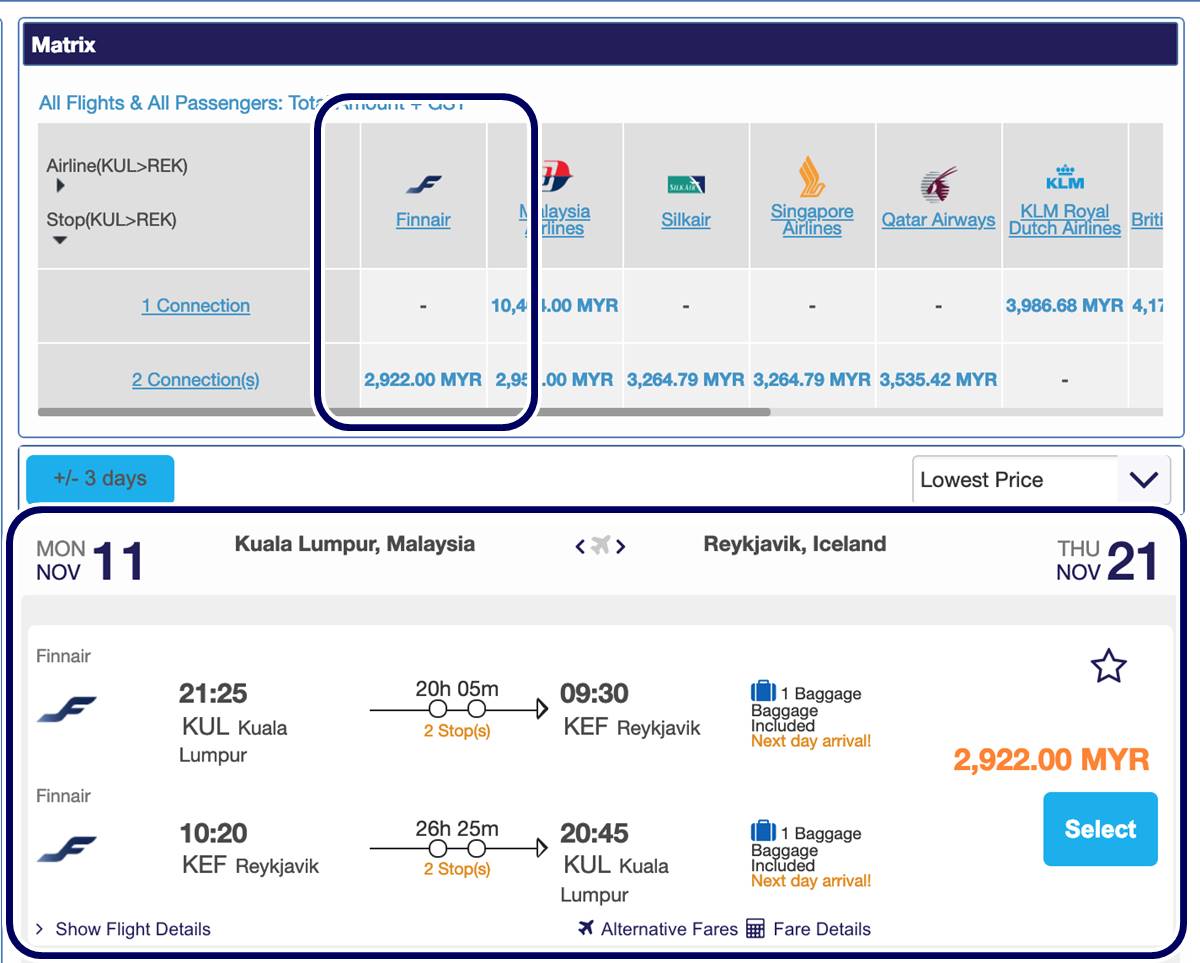This screenshot has width=1200, height=963.
Task: Expand Show Flight Details
Action: [x=123, y=929]
